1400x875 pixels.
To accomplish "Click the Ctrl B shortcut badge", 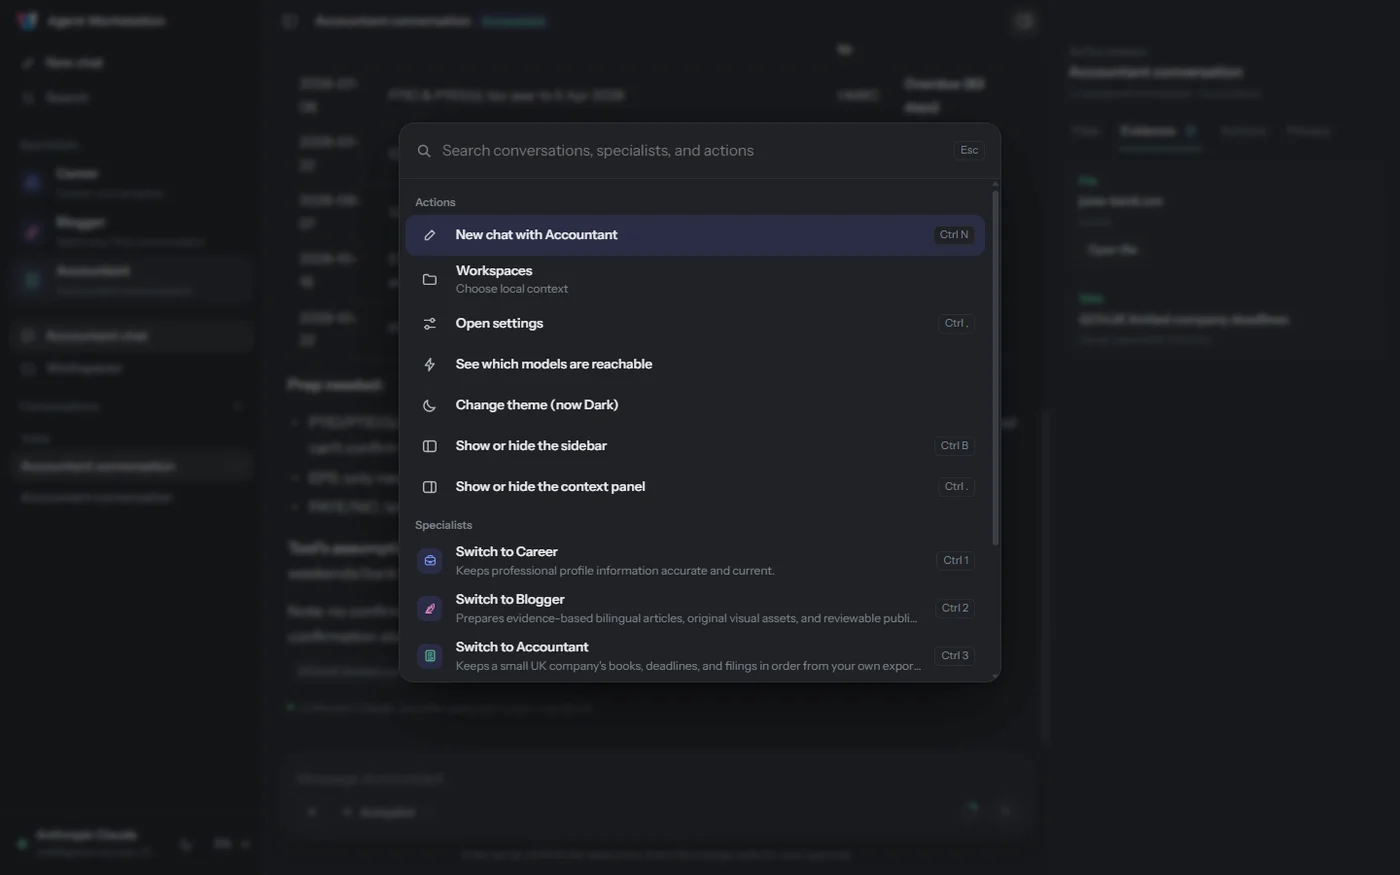I will point(955,446).
